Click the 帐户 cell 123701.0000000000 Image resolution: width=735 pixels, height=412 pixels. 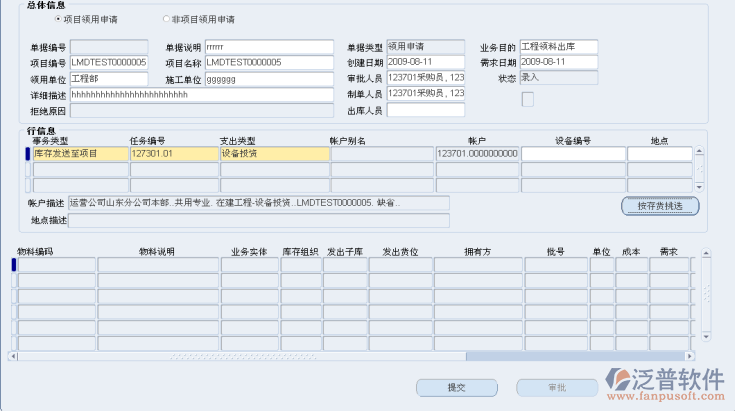[x=477, y=154]
